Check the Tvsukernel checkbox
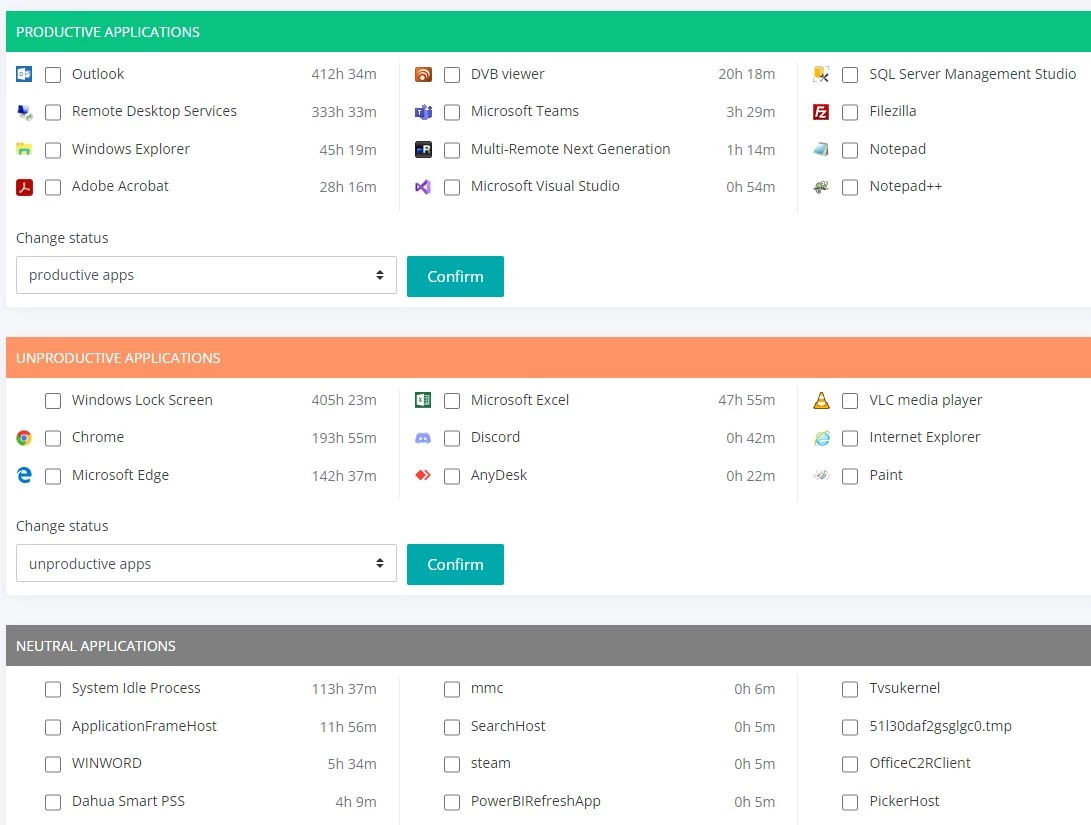The width and height of the screenshot is (1091, 825). tap(850, 689)
